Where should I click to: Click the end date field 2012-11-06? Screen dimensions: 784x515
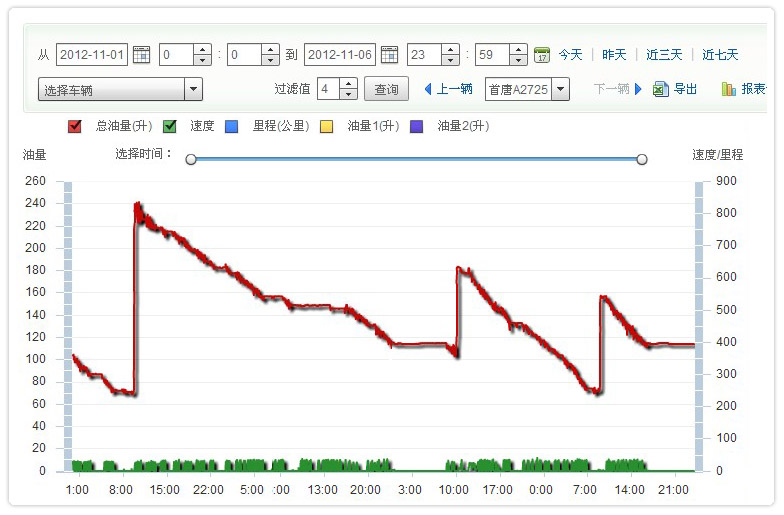pos(340,54)
